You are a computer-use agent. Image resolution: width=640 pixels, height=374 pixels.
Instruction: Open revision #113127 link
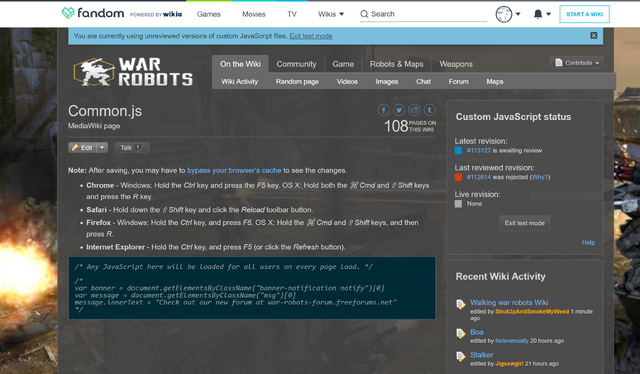pyautogui.click(x=479, y=151)
